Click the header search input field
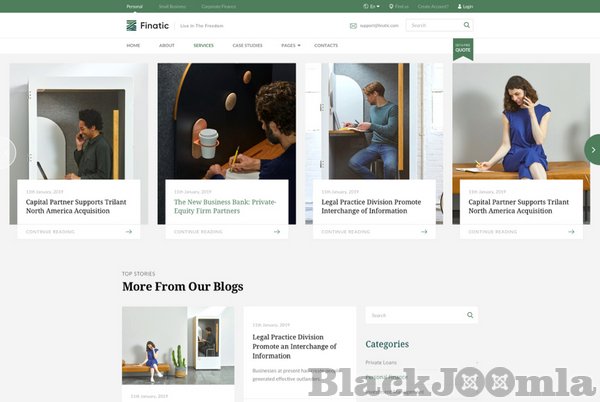This screenshot has width=600, height=402. click(x=433, y=25)
